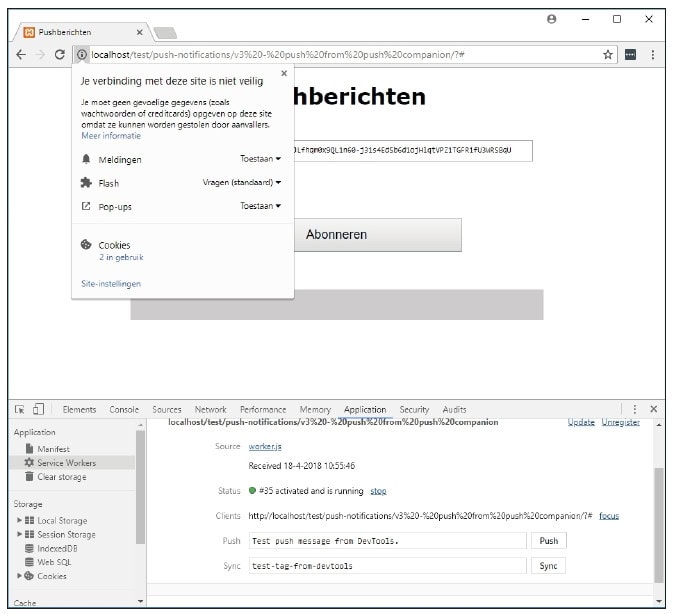Click main panel scrollbar down arrow
Image resolution: width=673 pixels, height=614 pixels.
659,602
